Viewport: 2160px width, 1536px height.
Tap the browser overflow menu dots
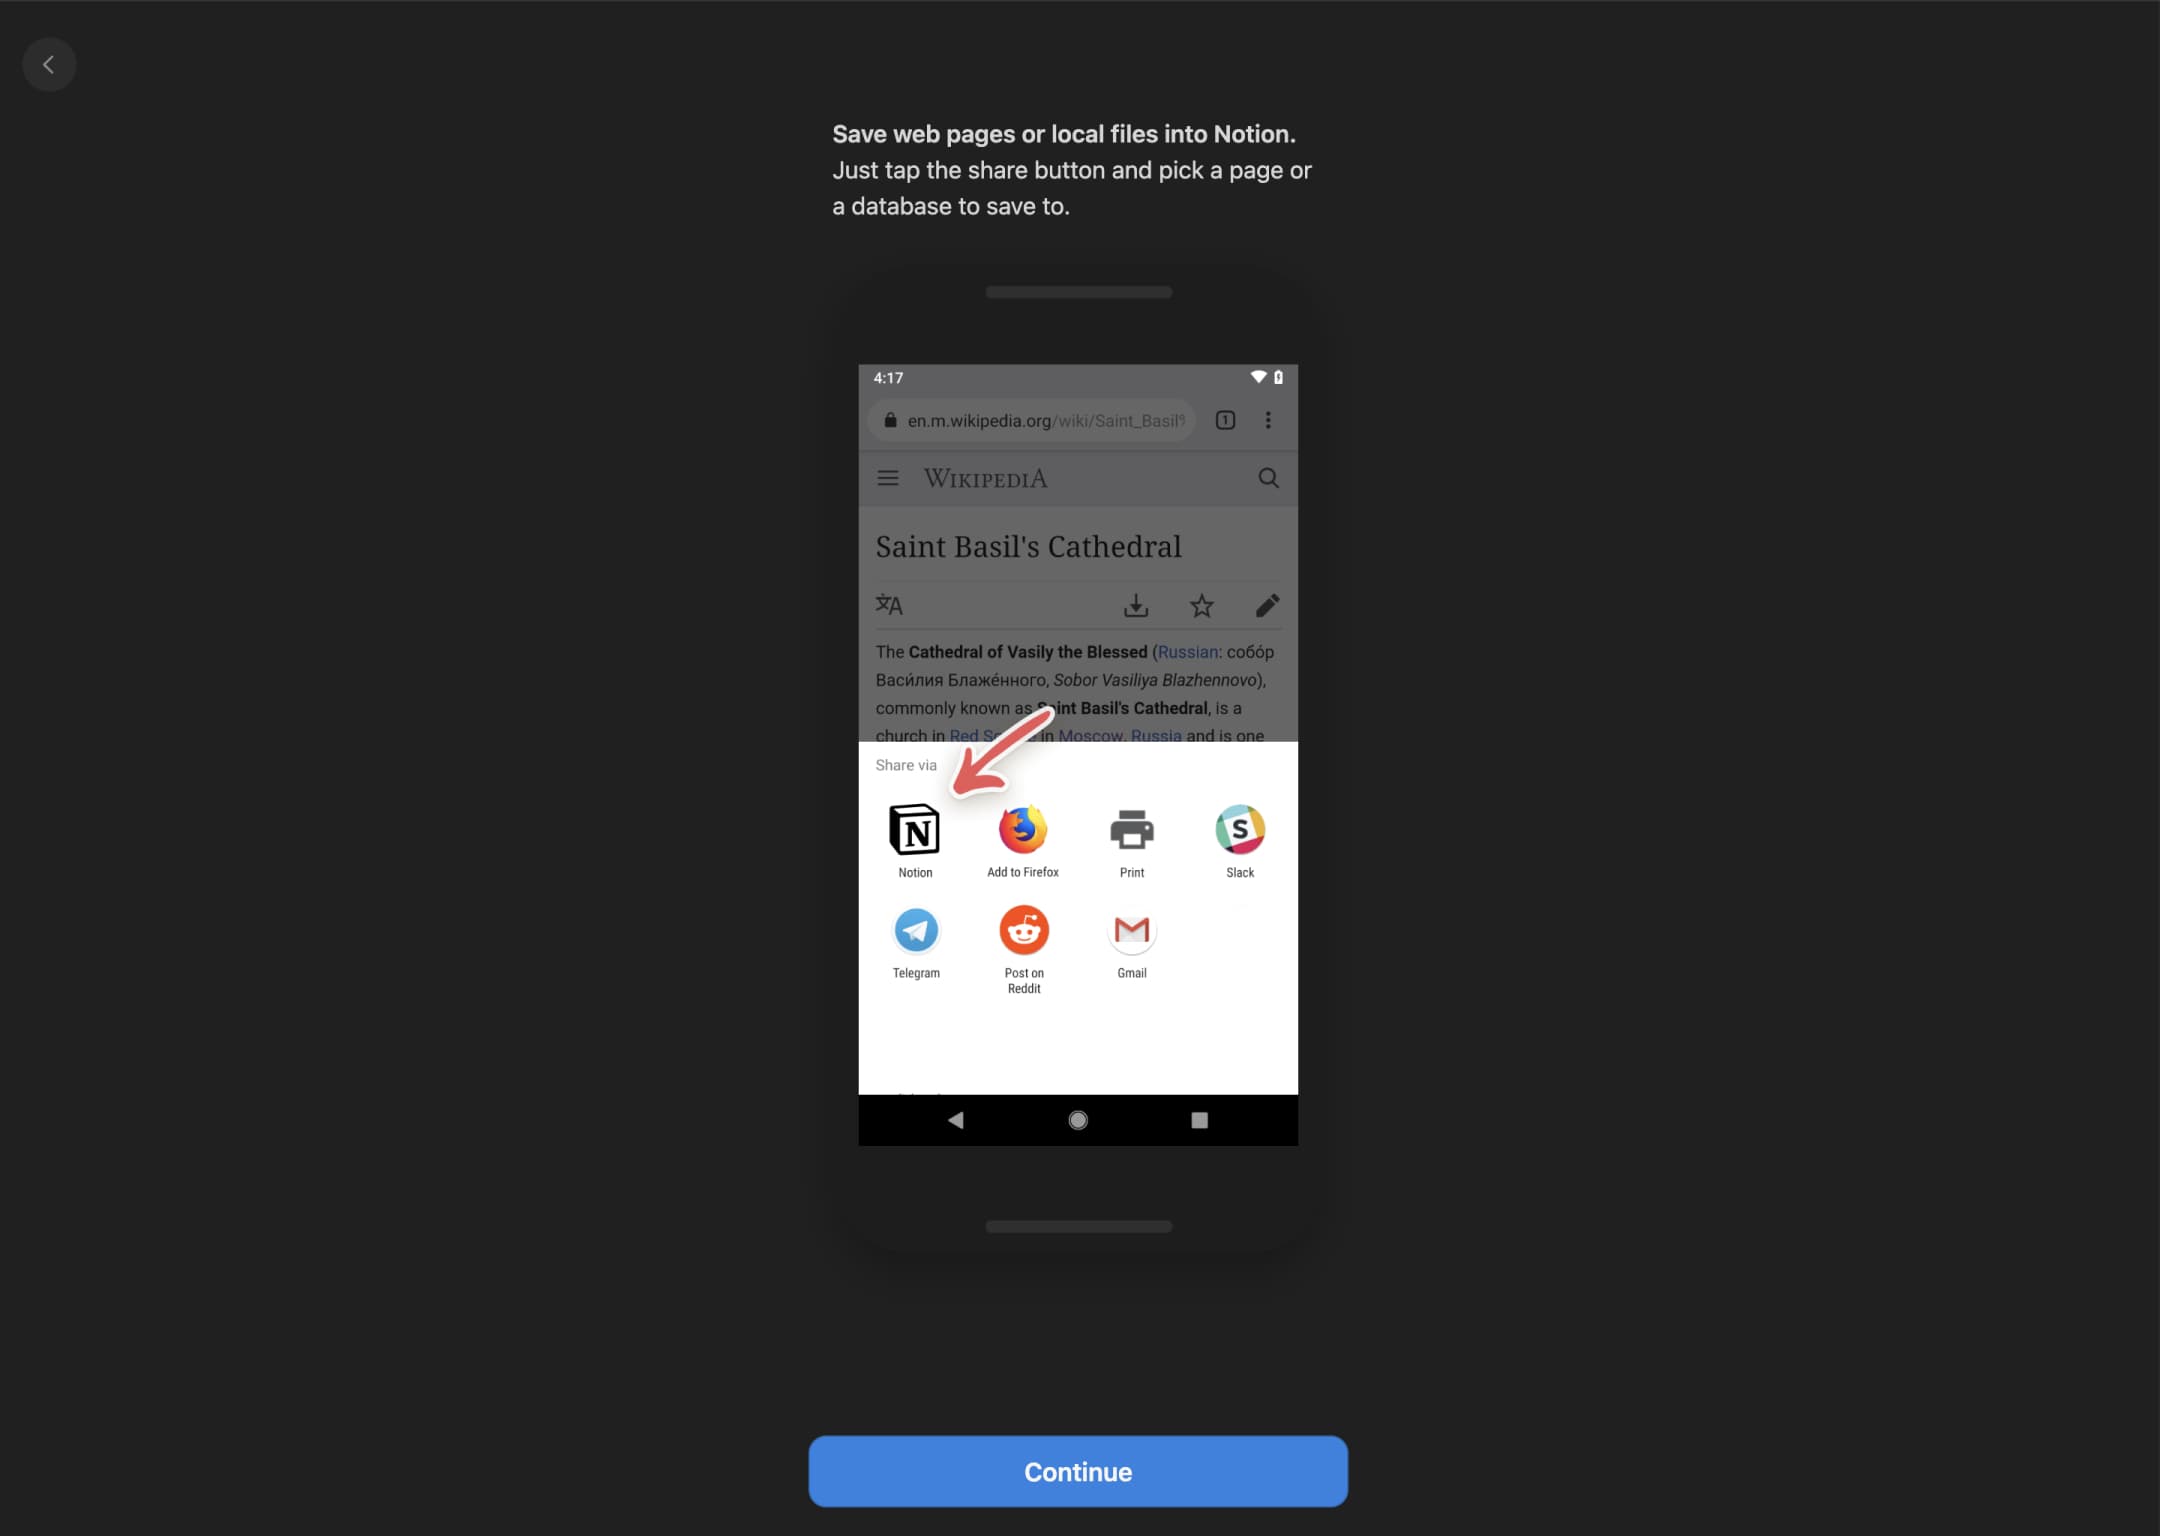point(1268,421)
